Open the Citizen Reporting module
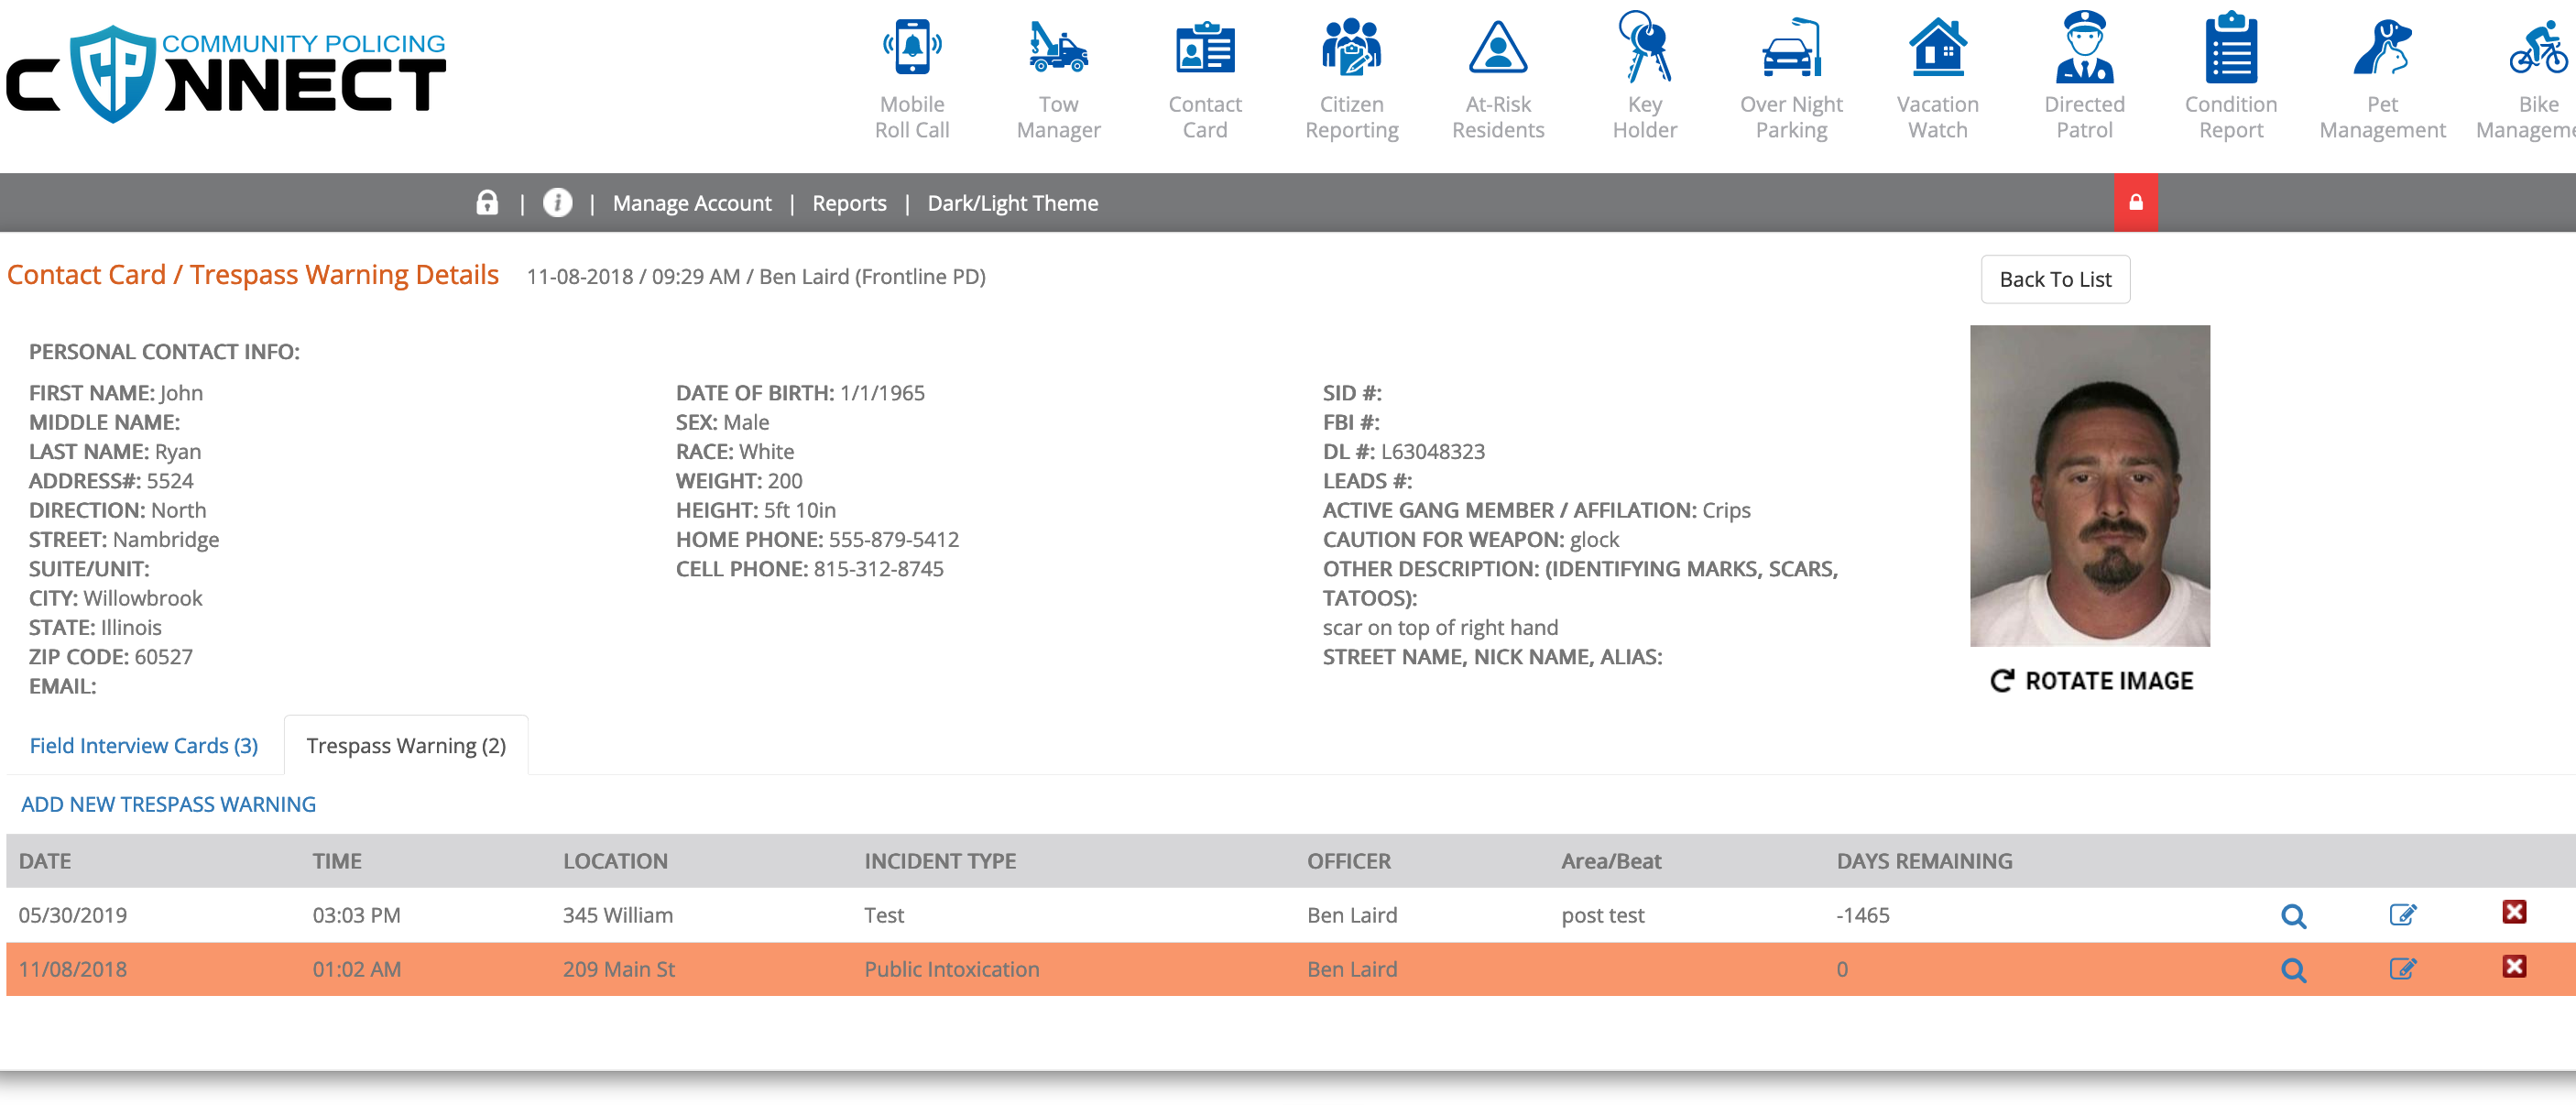 pos(1351,78)
